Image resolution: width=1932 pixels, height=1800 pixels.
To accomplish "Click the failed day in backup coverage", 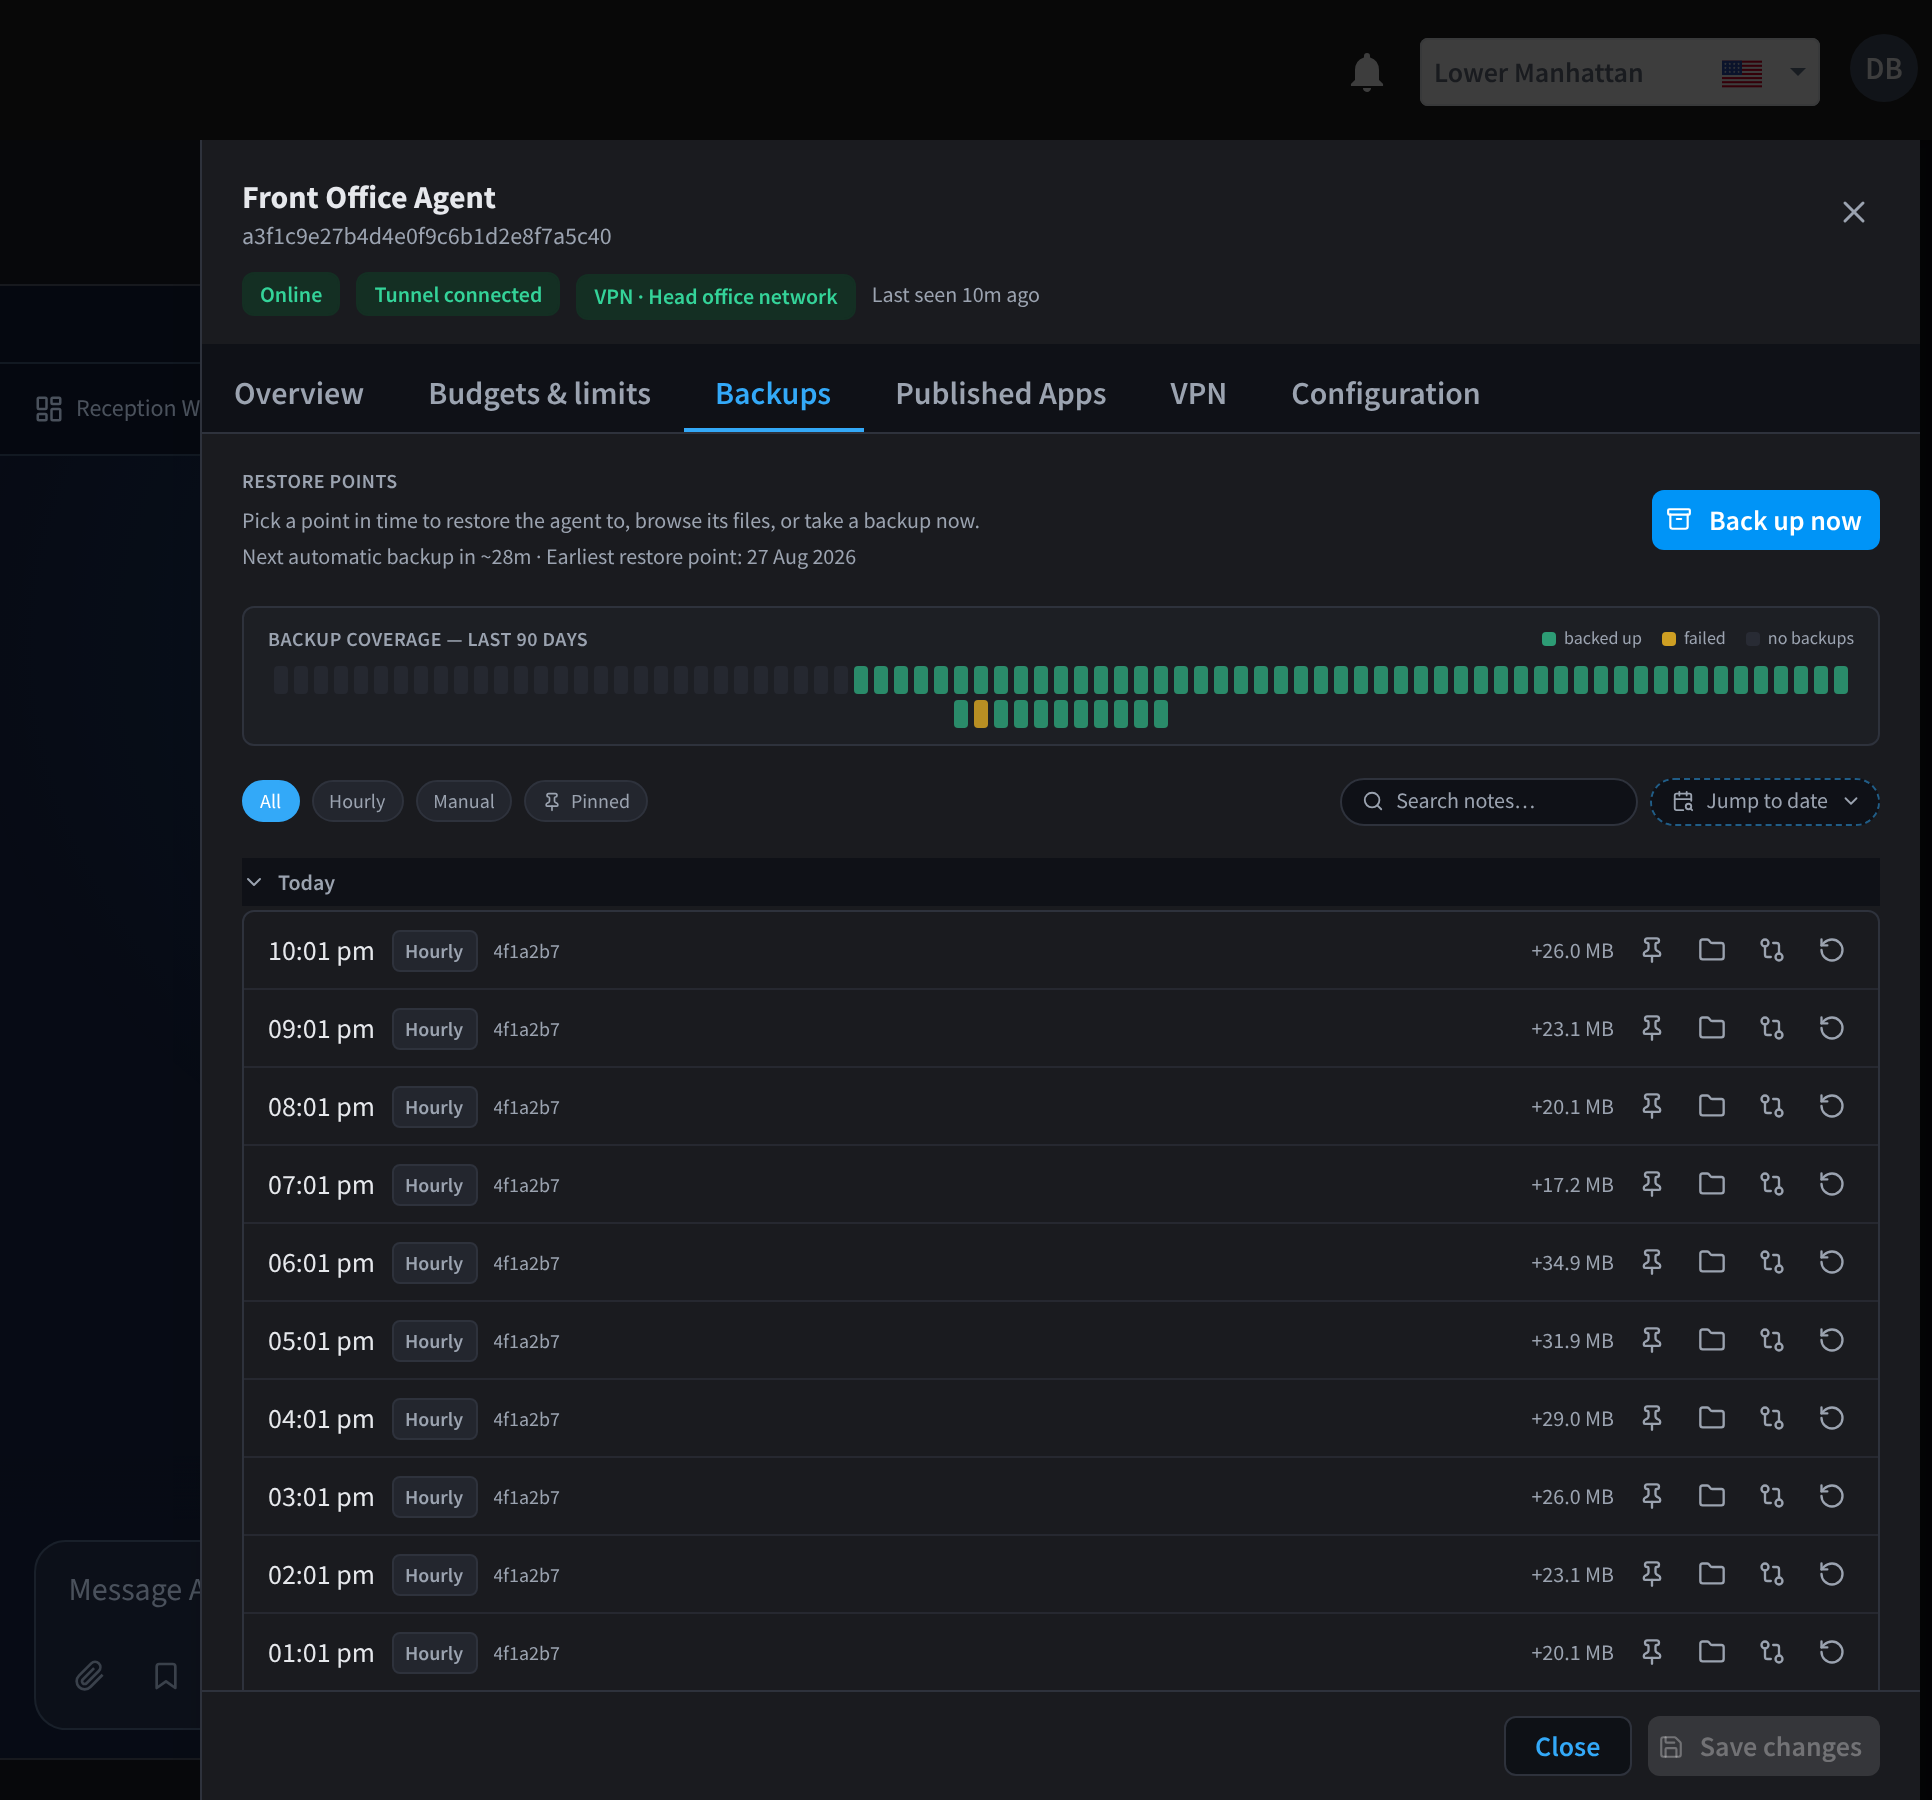I will pyautogui.click(x=981, y=714).
